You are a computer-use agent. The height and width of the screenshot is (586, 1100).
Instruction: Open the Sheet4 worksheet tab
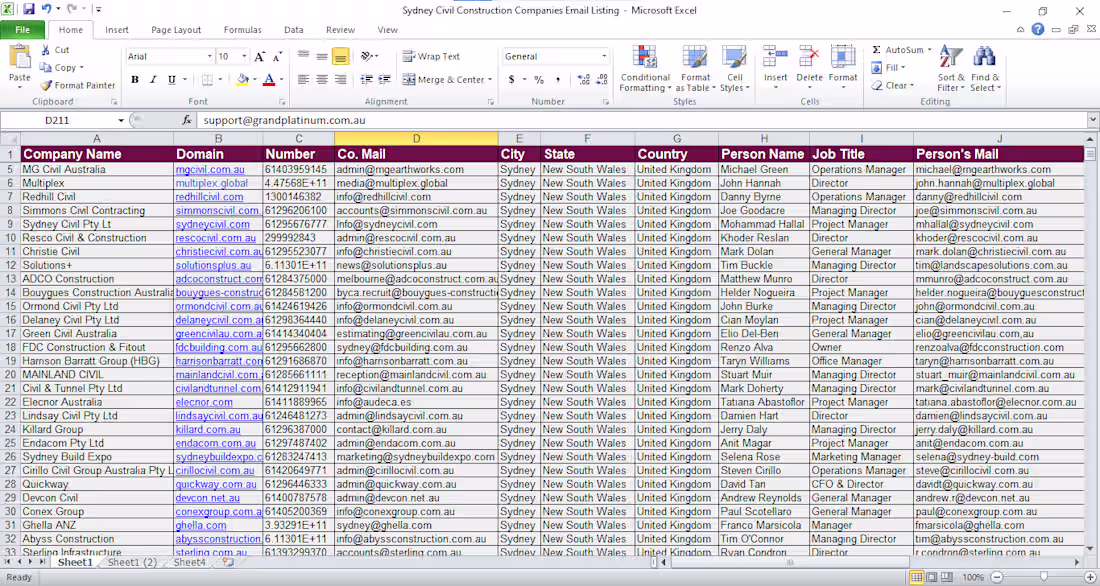(x=189, y=563)
